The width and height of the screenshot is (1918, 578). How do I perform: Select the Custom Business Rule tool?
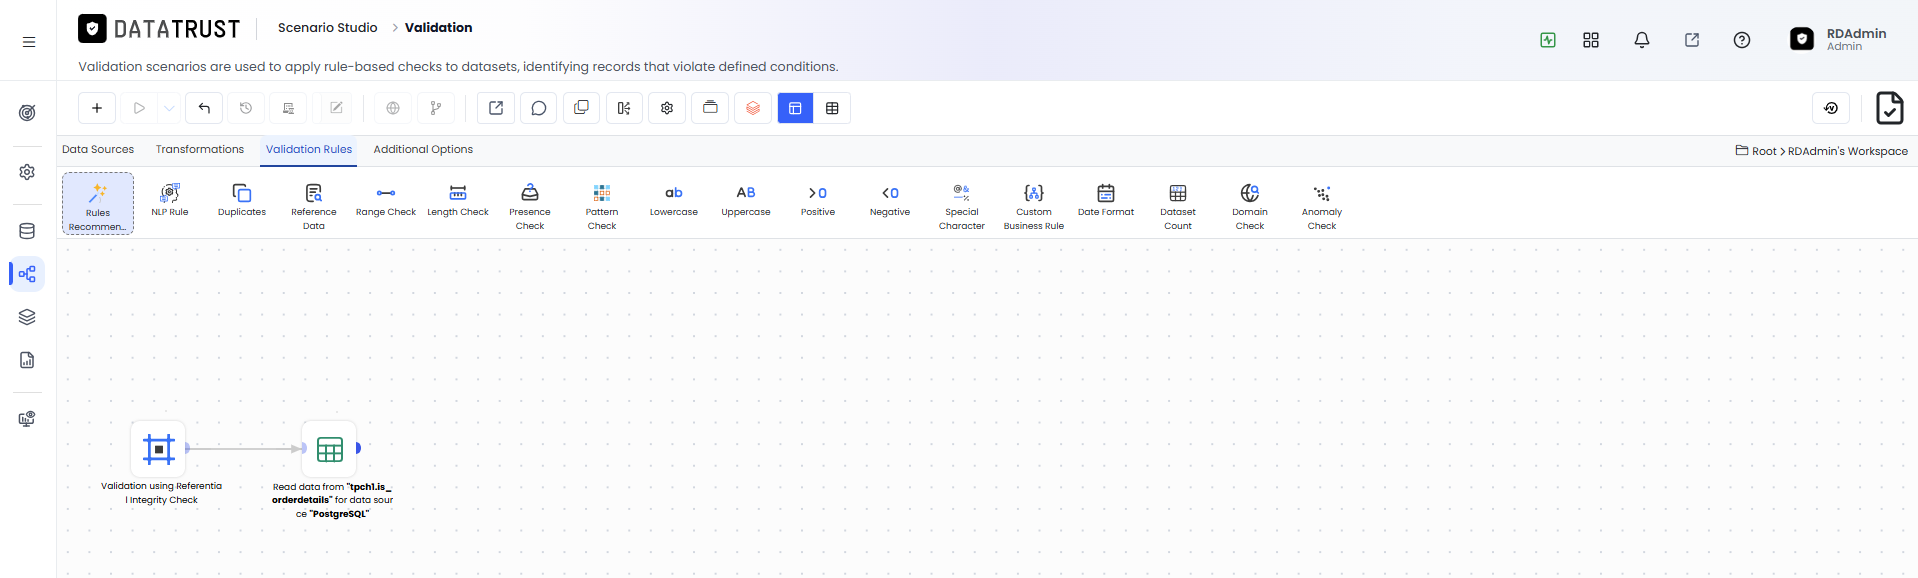[x=1034, y=206]
